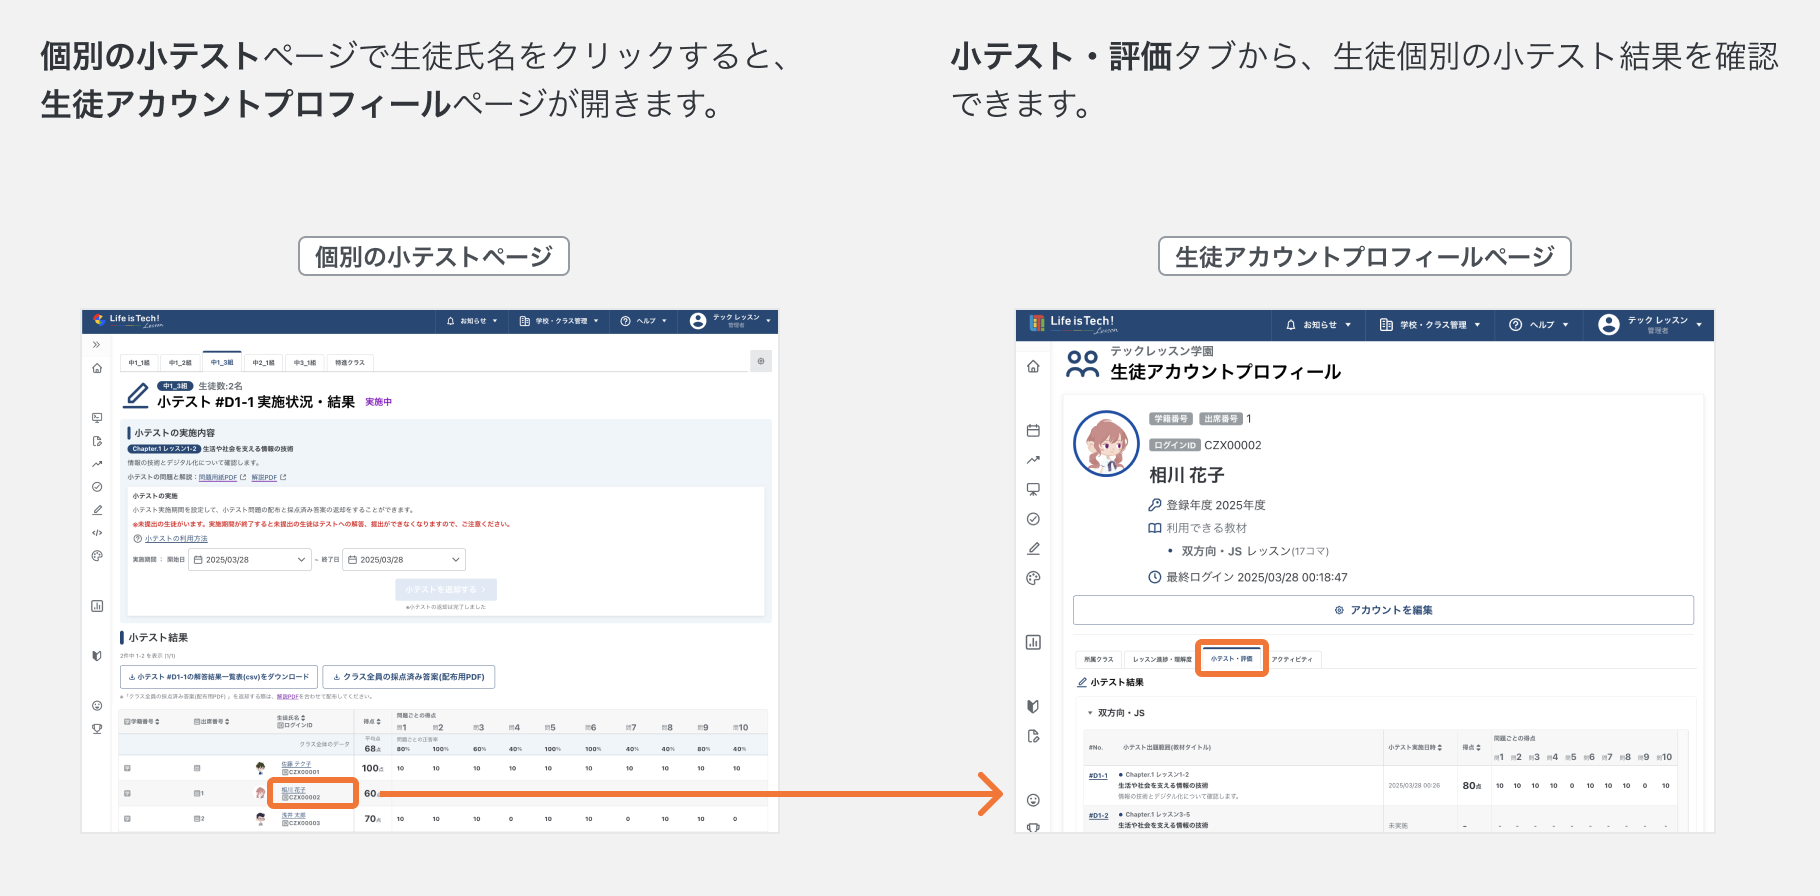Click the presentation screen icon in the profile page sidebar
Viewport: 1820px width, 896px height.
[1033, 490]
